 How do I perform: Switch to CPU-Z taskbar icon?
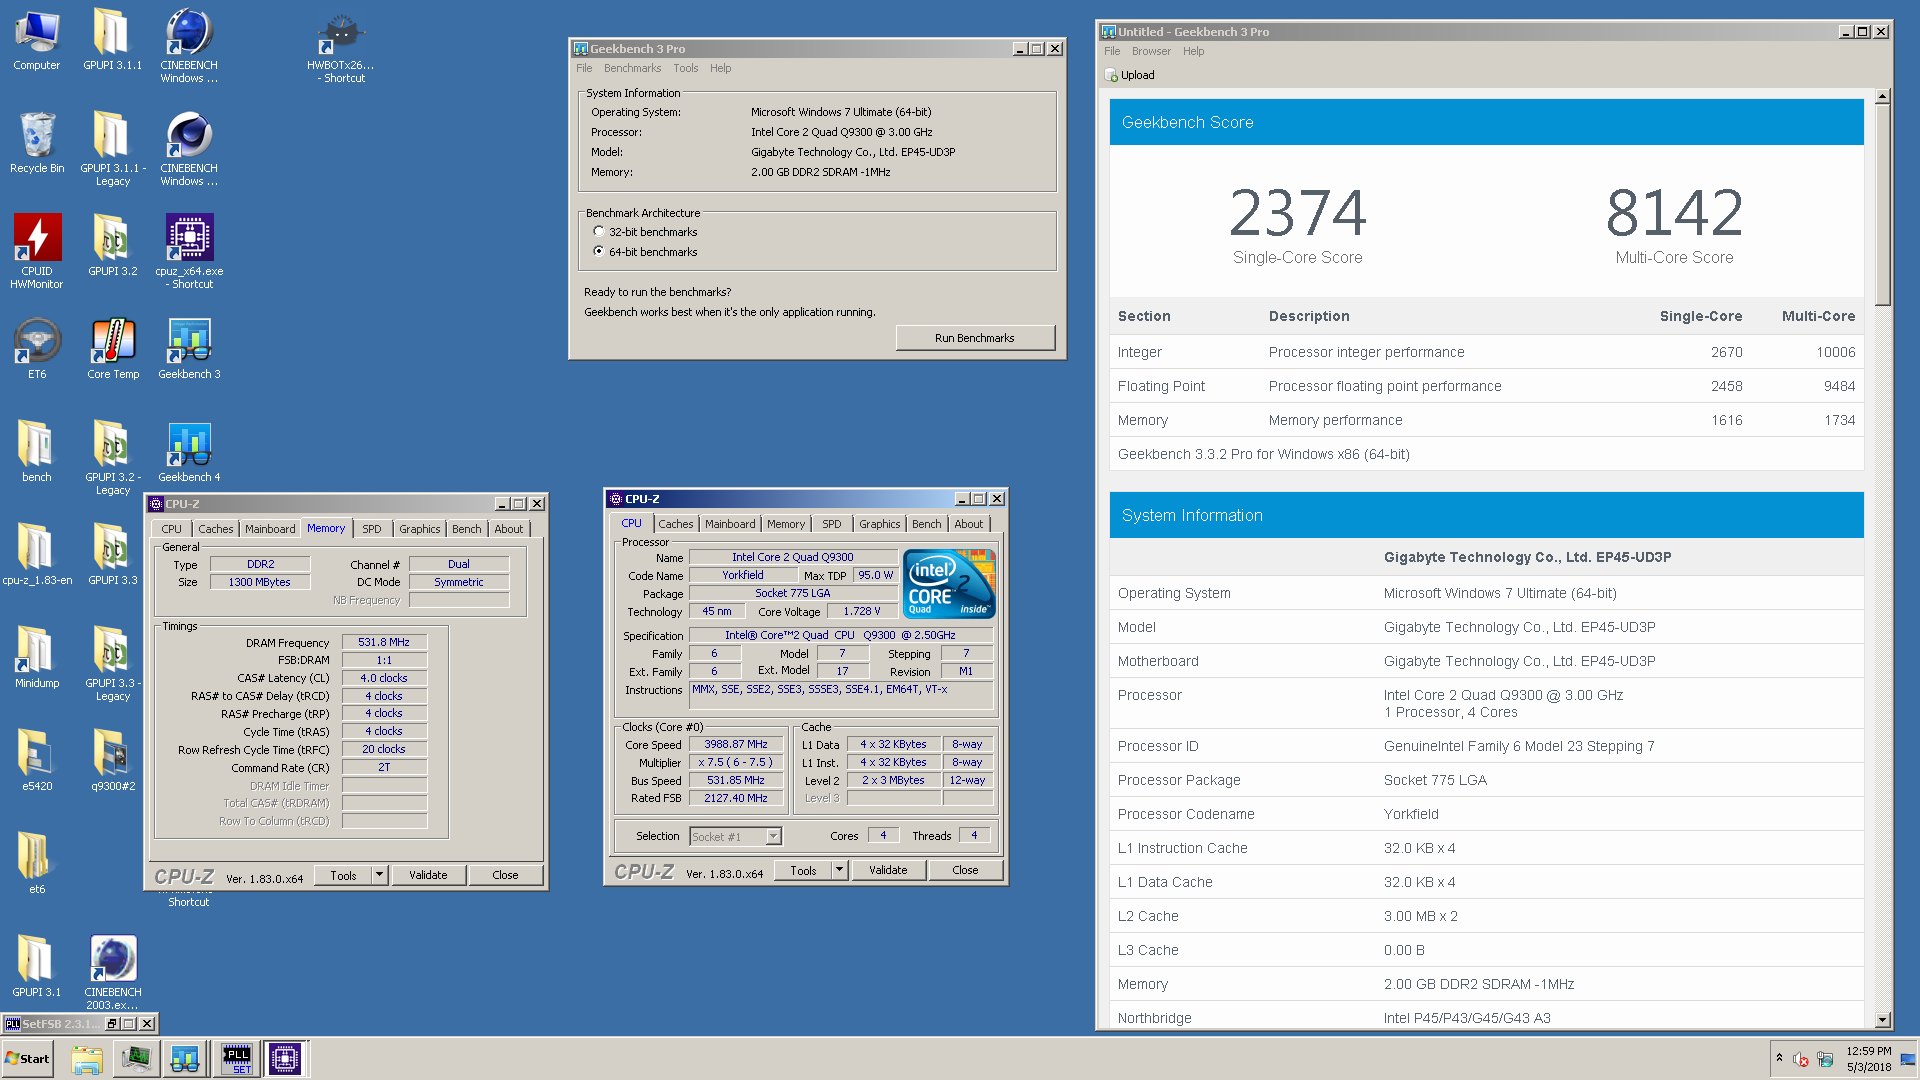tap(285, 1059)
